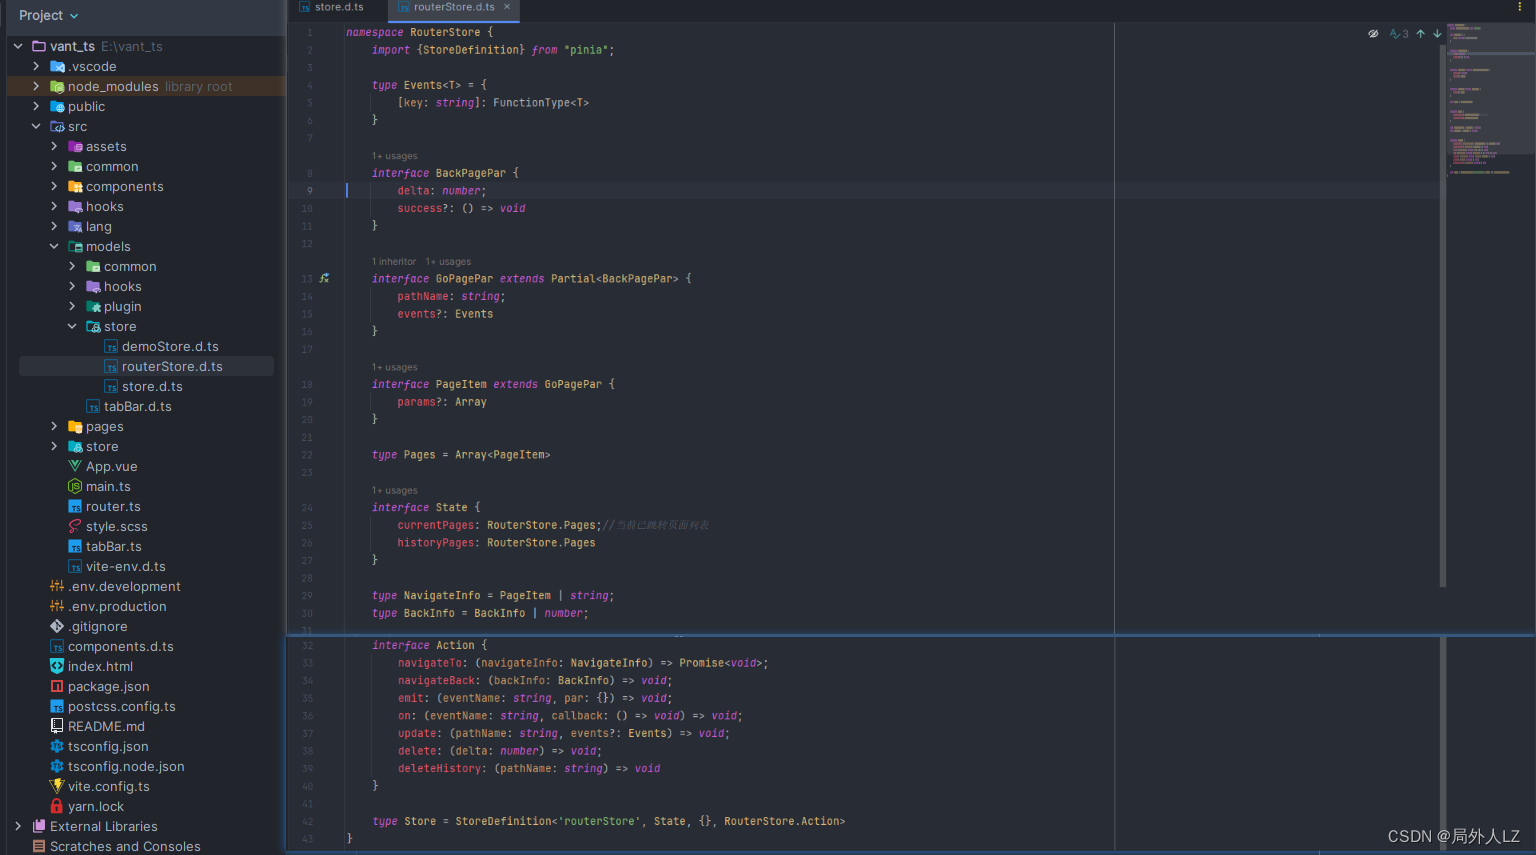Switch to the store.d.ts editor tab
Viewport: 1536px width, 855px height.
[x=331, y=7]
